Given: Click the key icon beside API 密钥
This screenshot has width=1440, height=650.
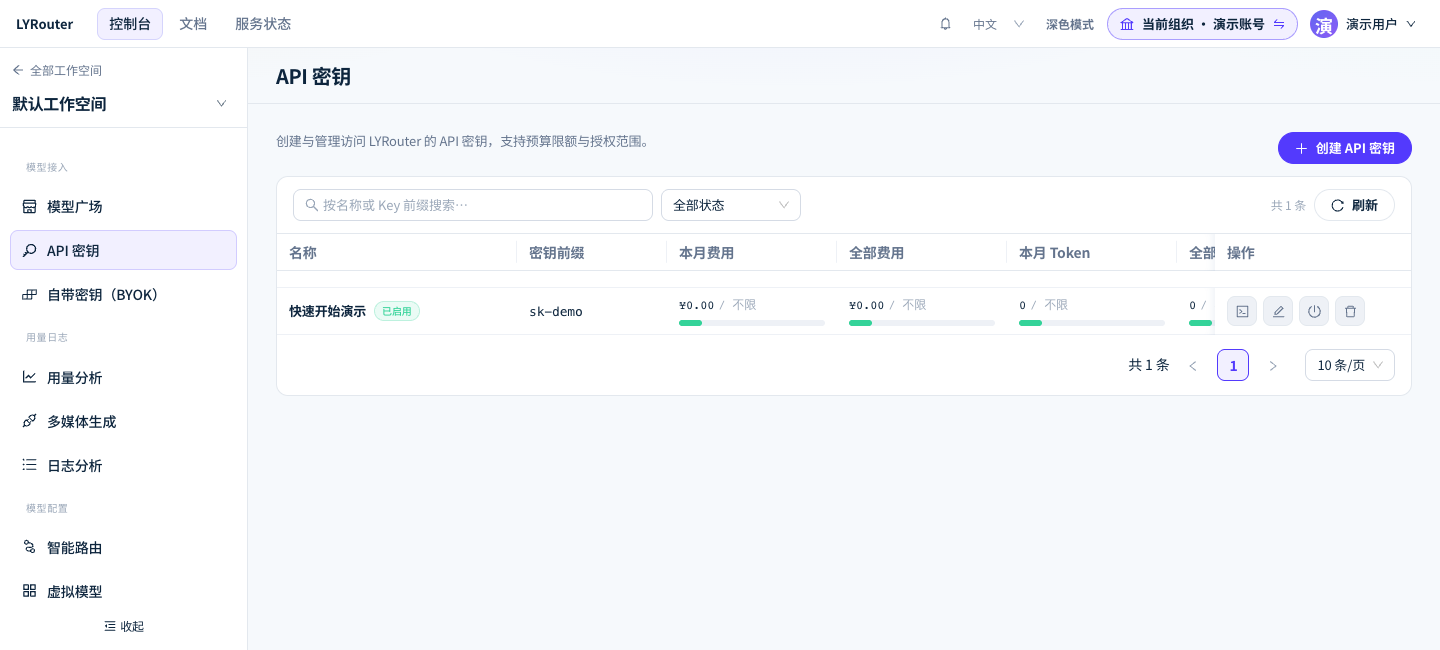Looking at the screenshot, I should [29, 251].
